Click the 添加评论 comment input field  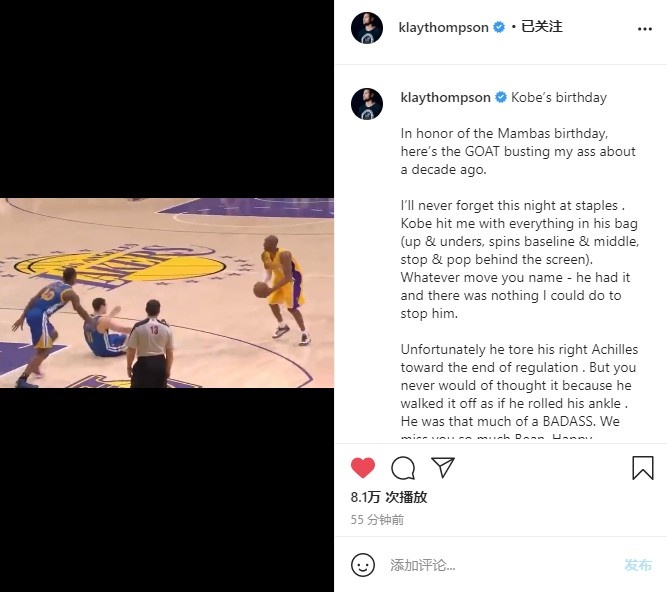click(502, 565)
